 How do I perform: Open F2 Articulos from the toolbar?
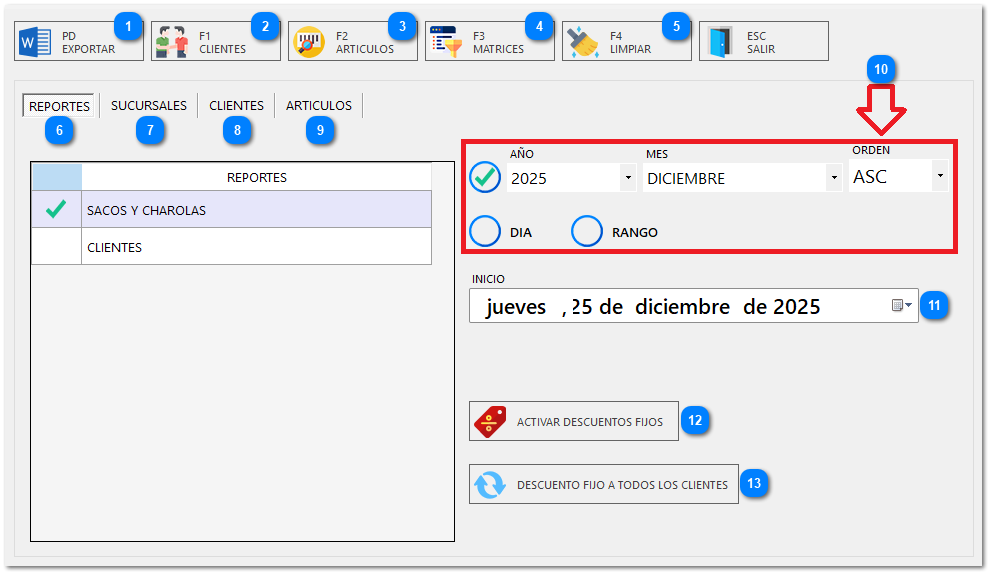tap(353, 41)
